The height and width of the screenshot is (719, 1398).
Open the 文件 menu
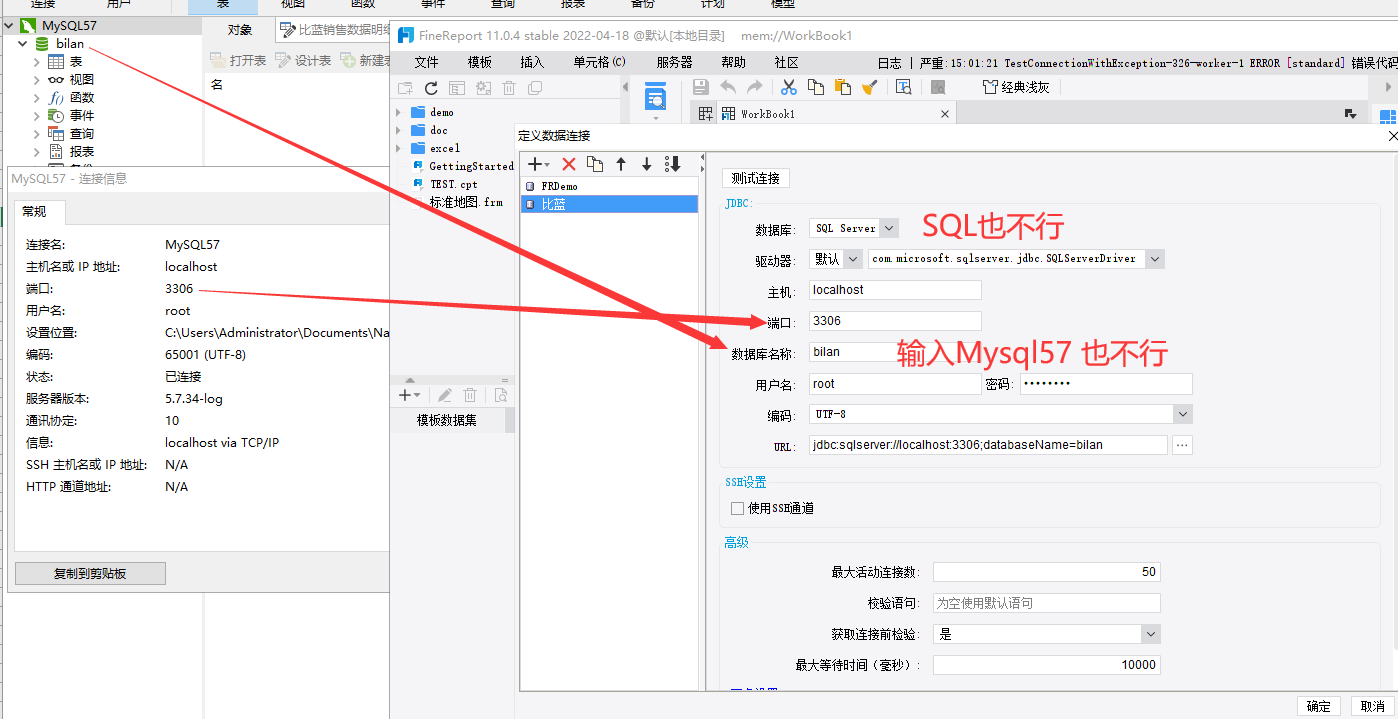point(427,62)
